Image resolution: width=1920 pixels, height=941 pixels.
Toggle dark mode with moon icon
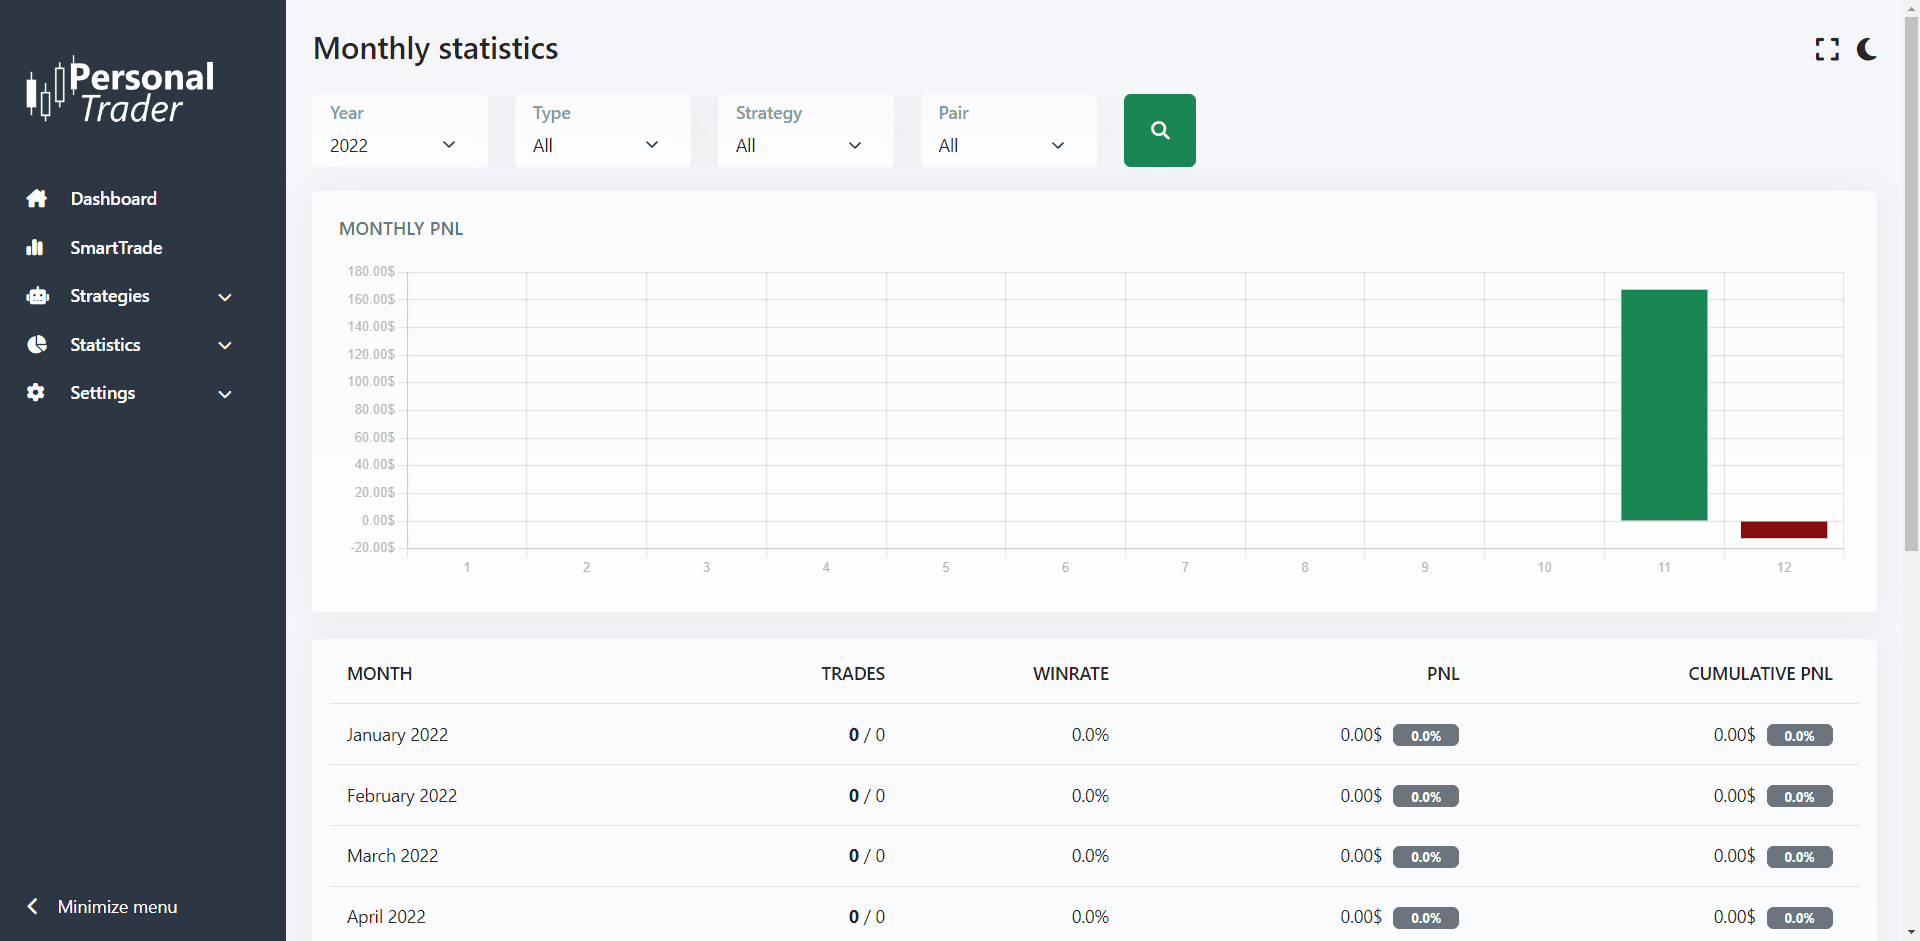[x=1866, y=49]
